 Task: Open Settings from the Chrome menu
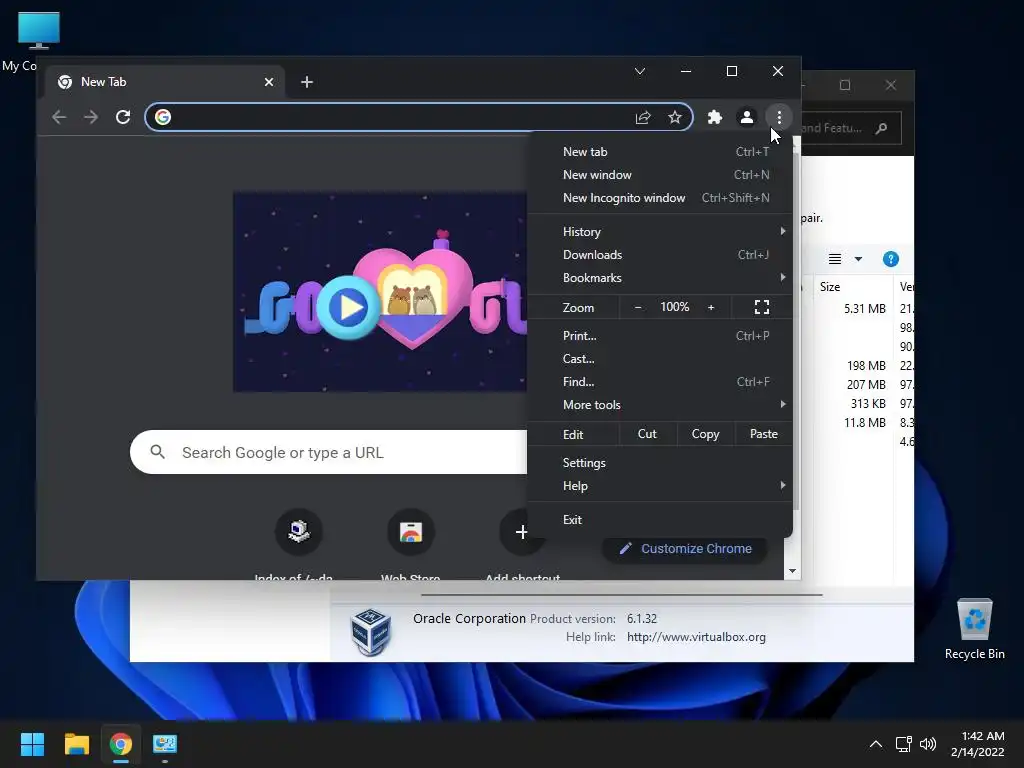click(660, 462)
